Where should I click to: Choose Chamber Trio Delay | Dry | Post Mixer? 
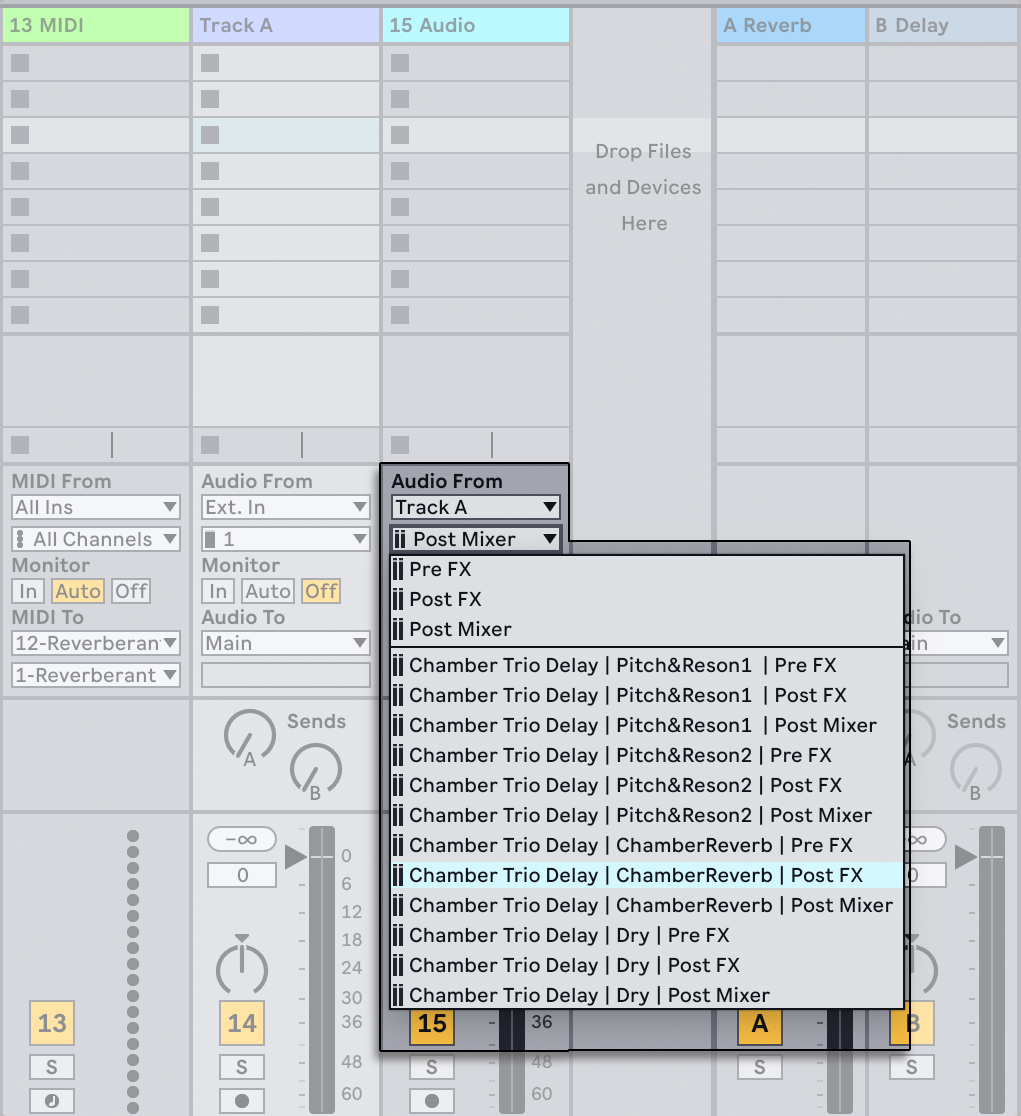(x=590, y=995)
